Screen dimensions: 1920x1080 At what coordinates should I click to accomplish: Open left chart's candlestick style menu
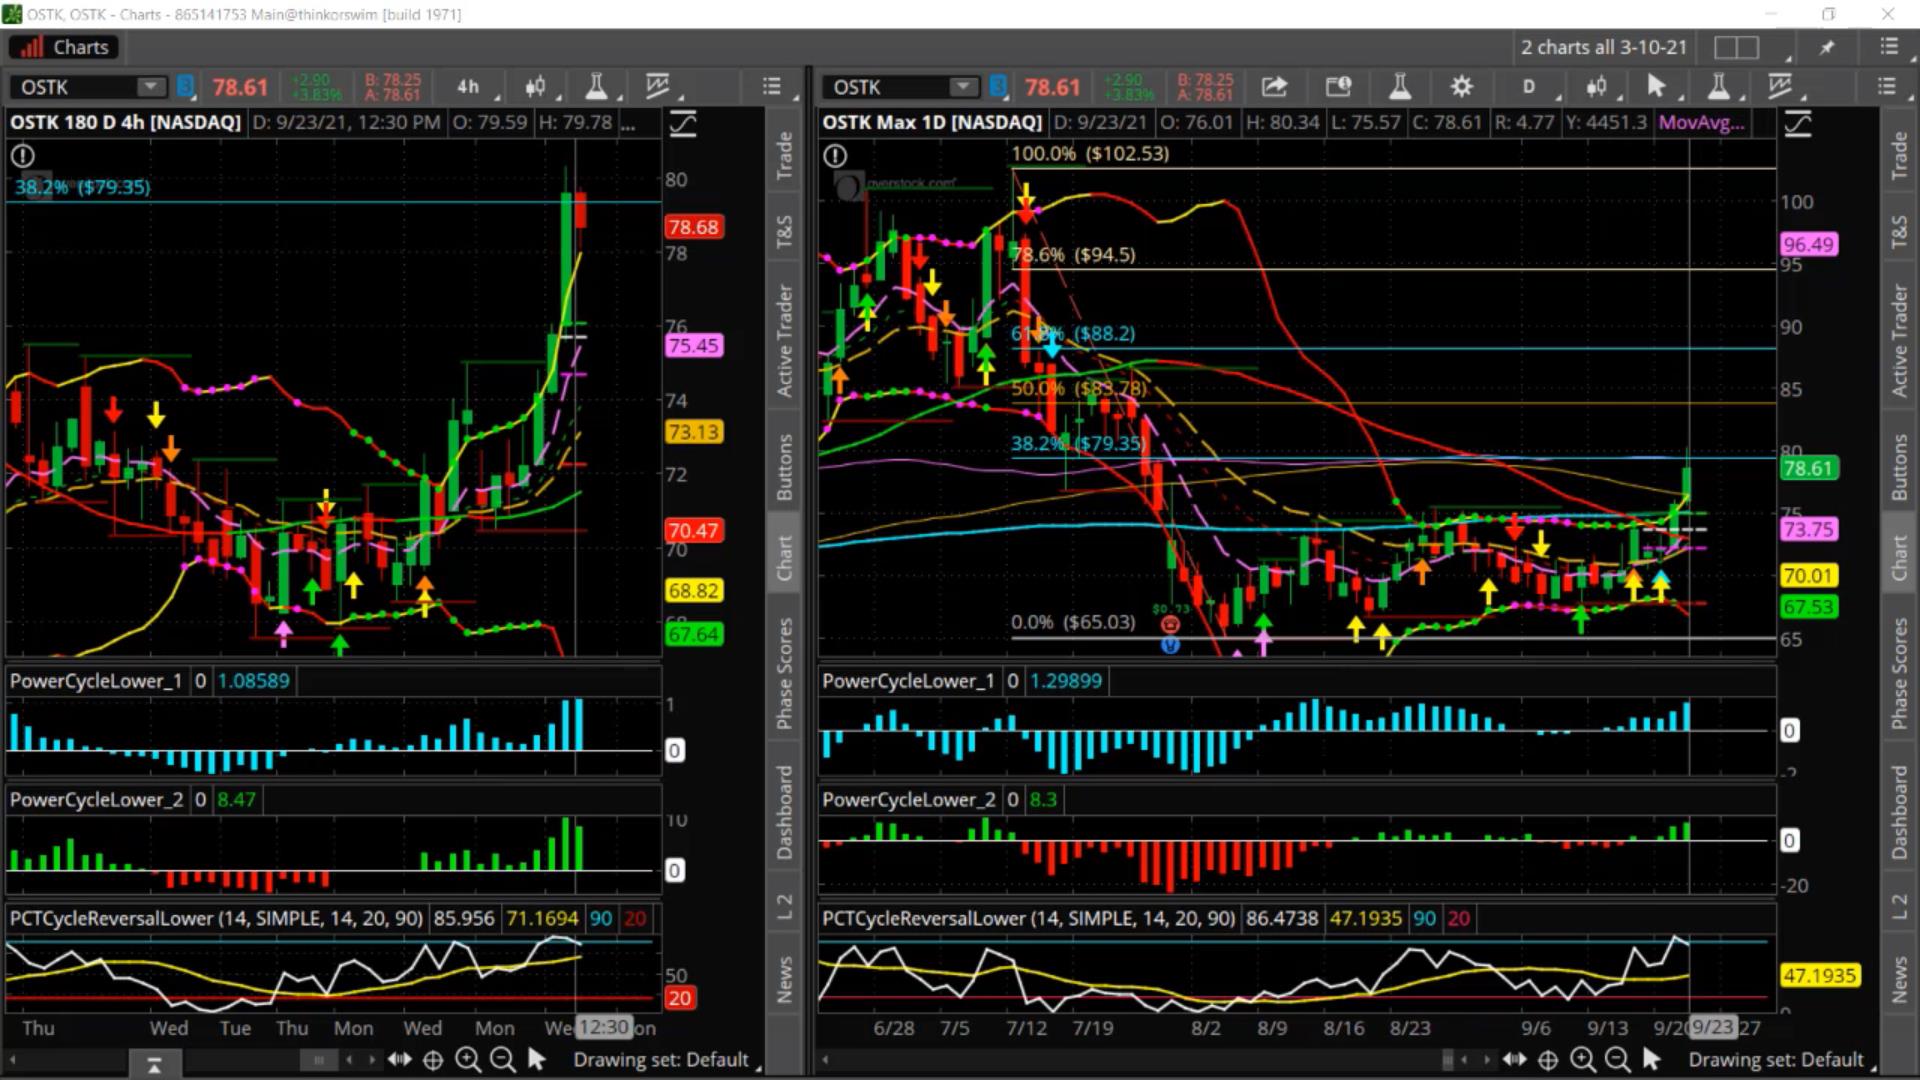coord(536,87)
